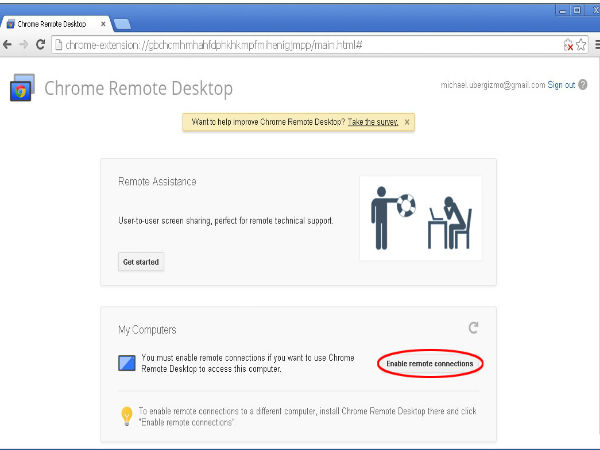Open a new tab from the tab strip
This screenshot has width=600, height=450.
[x=124, y=22]
